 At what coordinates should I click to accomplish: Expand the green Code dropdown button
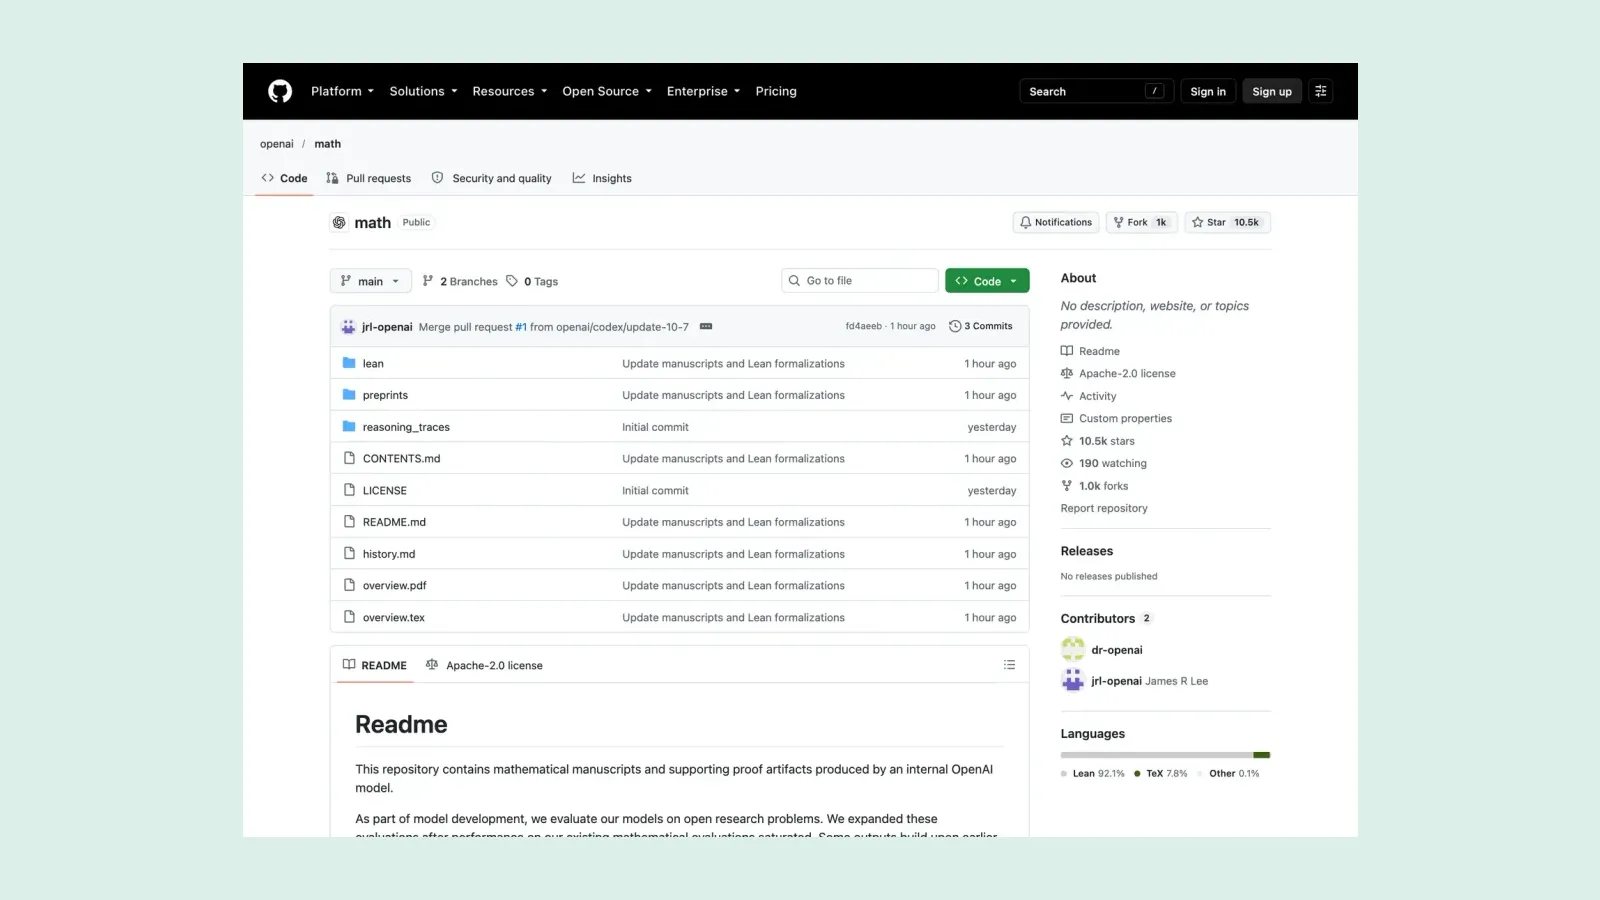987,281
